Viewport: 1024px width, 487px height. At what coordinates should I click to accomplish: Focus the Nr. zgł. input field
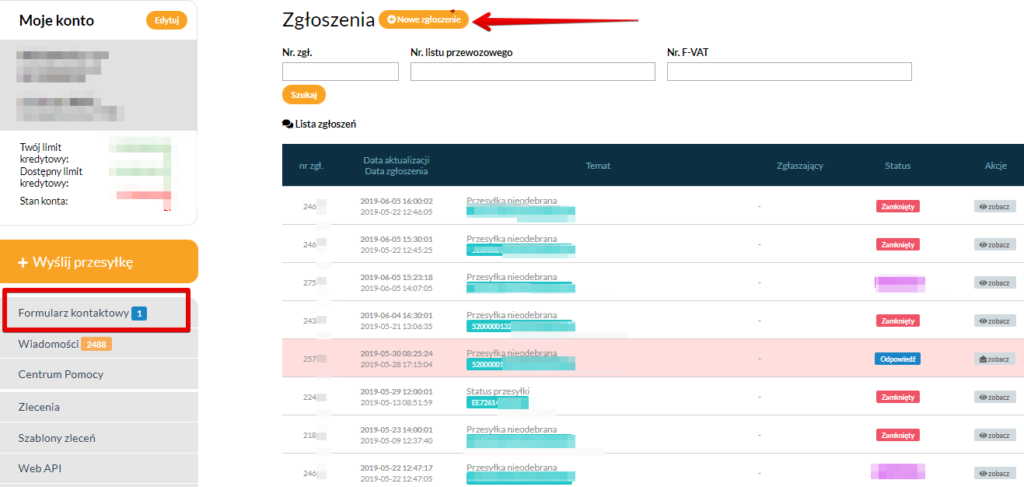pos(340,72)
